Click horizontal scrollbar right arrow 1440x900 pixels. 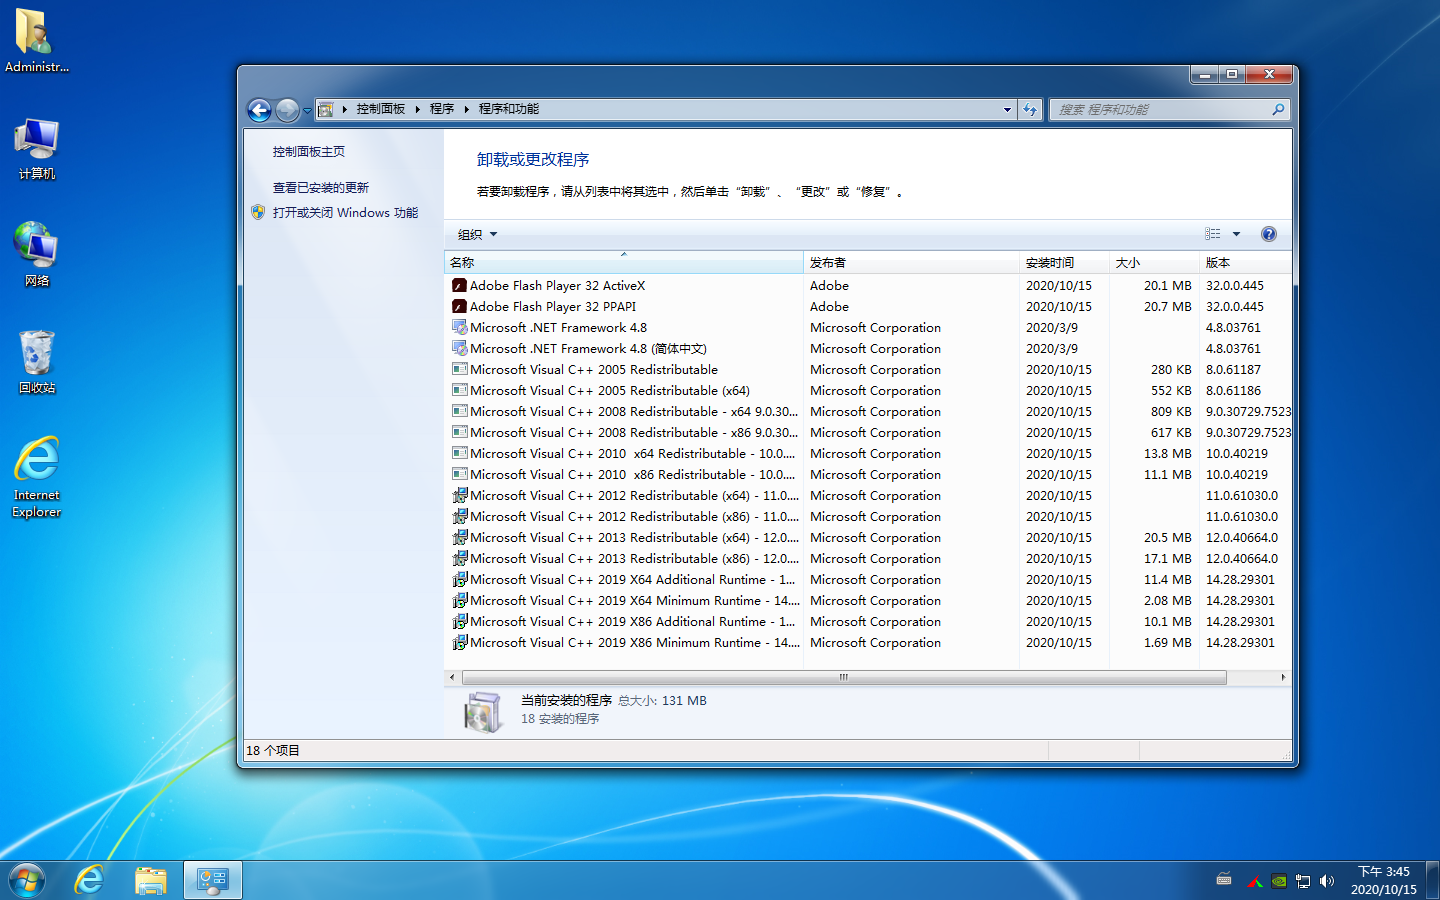(x=1283, y=678)
